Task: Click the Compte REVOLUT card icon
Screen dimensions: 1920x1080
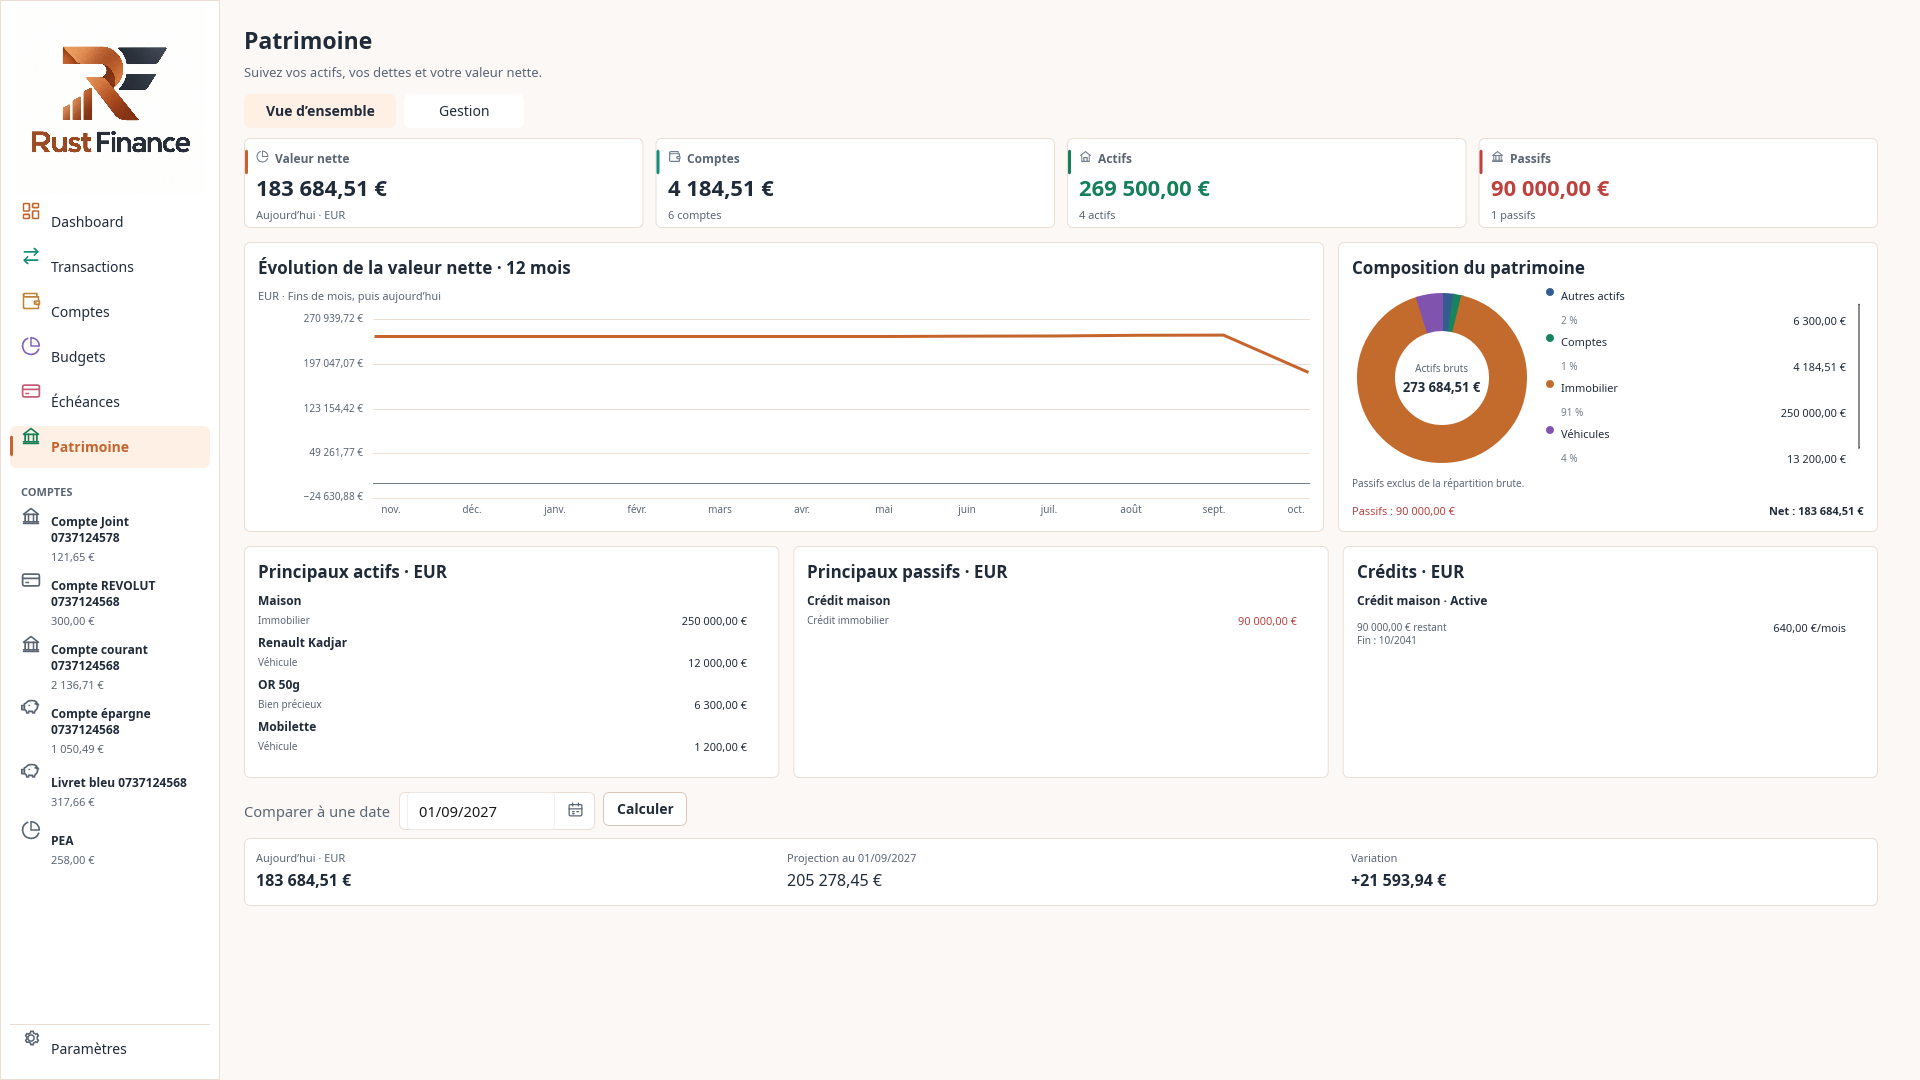Action: 31,580
